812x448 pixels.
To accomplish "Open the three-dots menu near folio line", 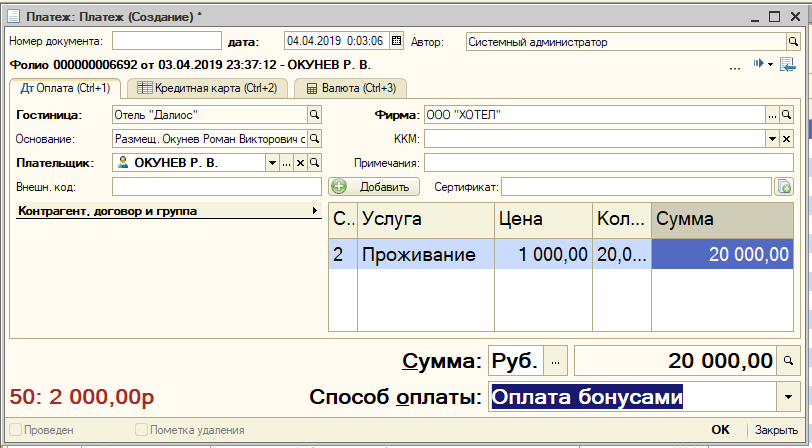I will (734, 67).
